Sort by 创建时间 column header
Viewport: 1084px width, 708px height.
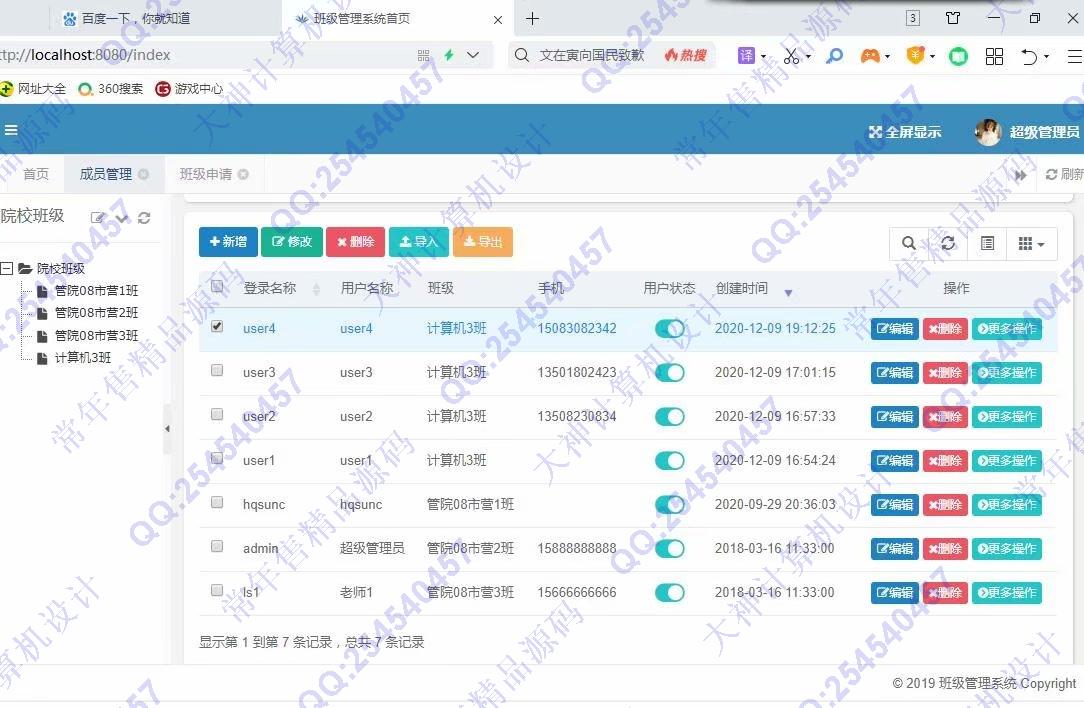pyautogui.click(x=742, y=288)
